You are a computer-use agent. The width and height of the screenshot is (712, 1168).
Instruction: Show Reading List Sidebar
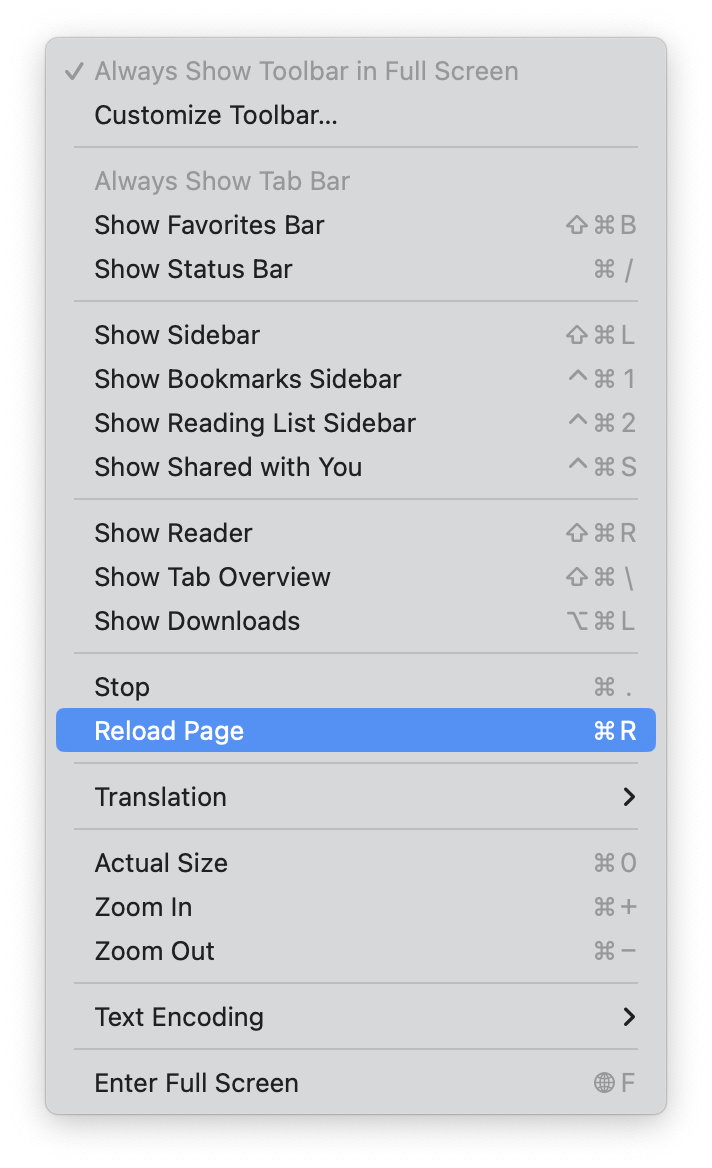click(255, 424)
